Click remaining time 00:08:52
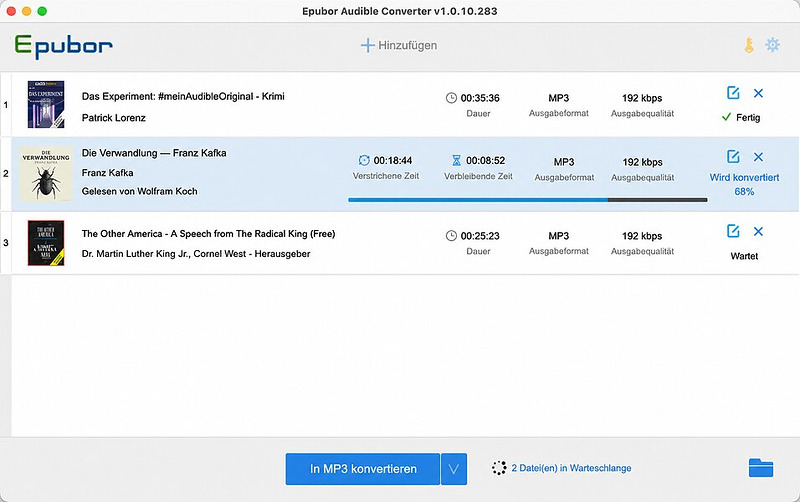The height and width of the screenshot is (502, 800). pos(486,161)
